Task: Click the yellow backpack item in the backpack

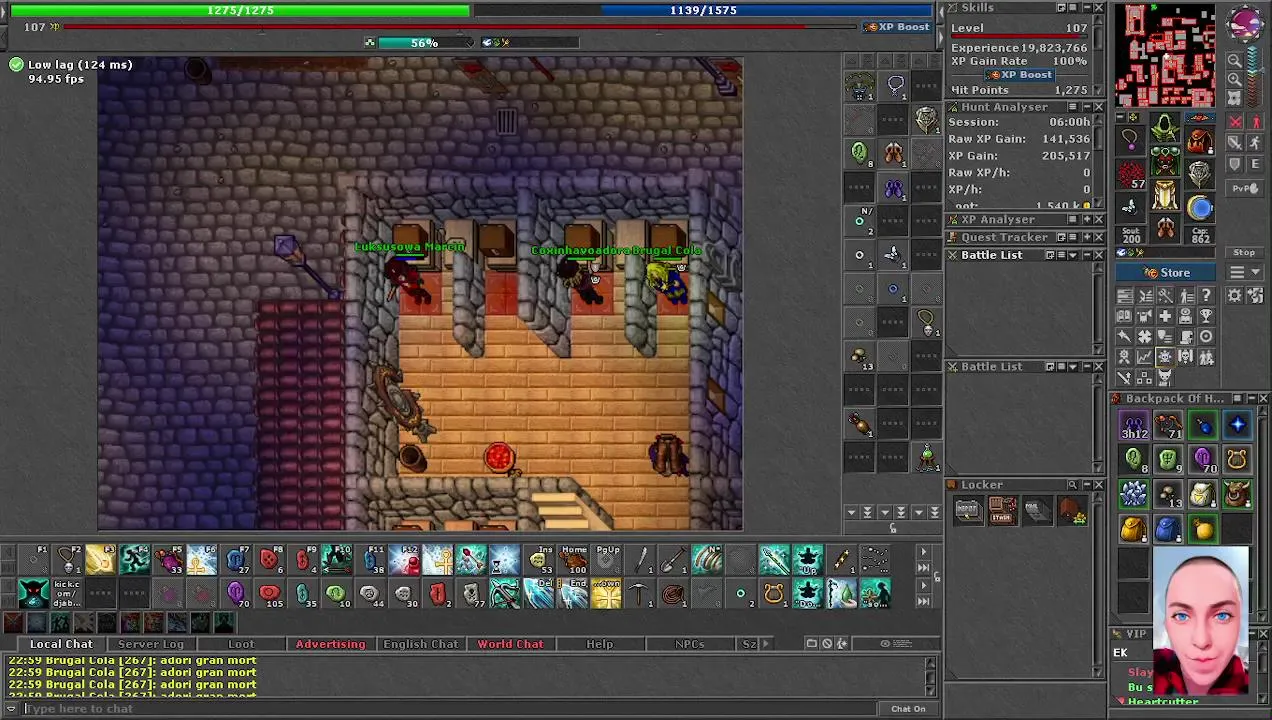Action: tap(1133, 529)
